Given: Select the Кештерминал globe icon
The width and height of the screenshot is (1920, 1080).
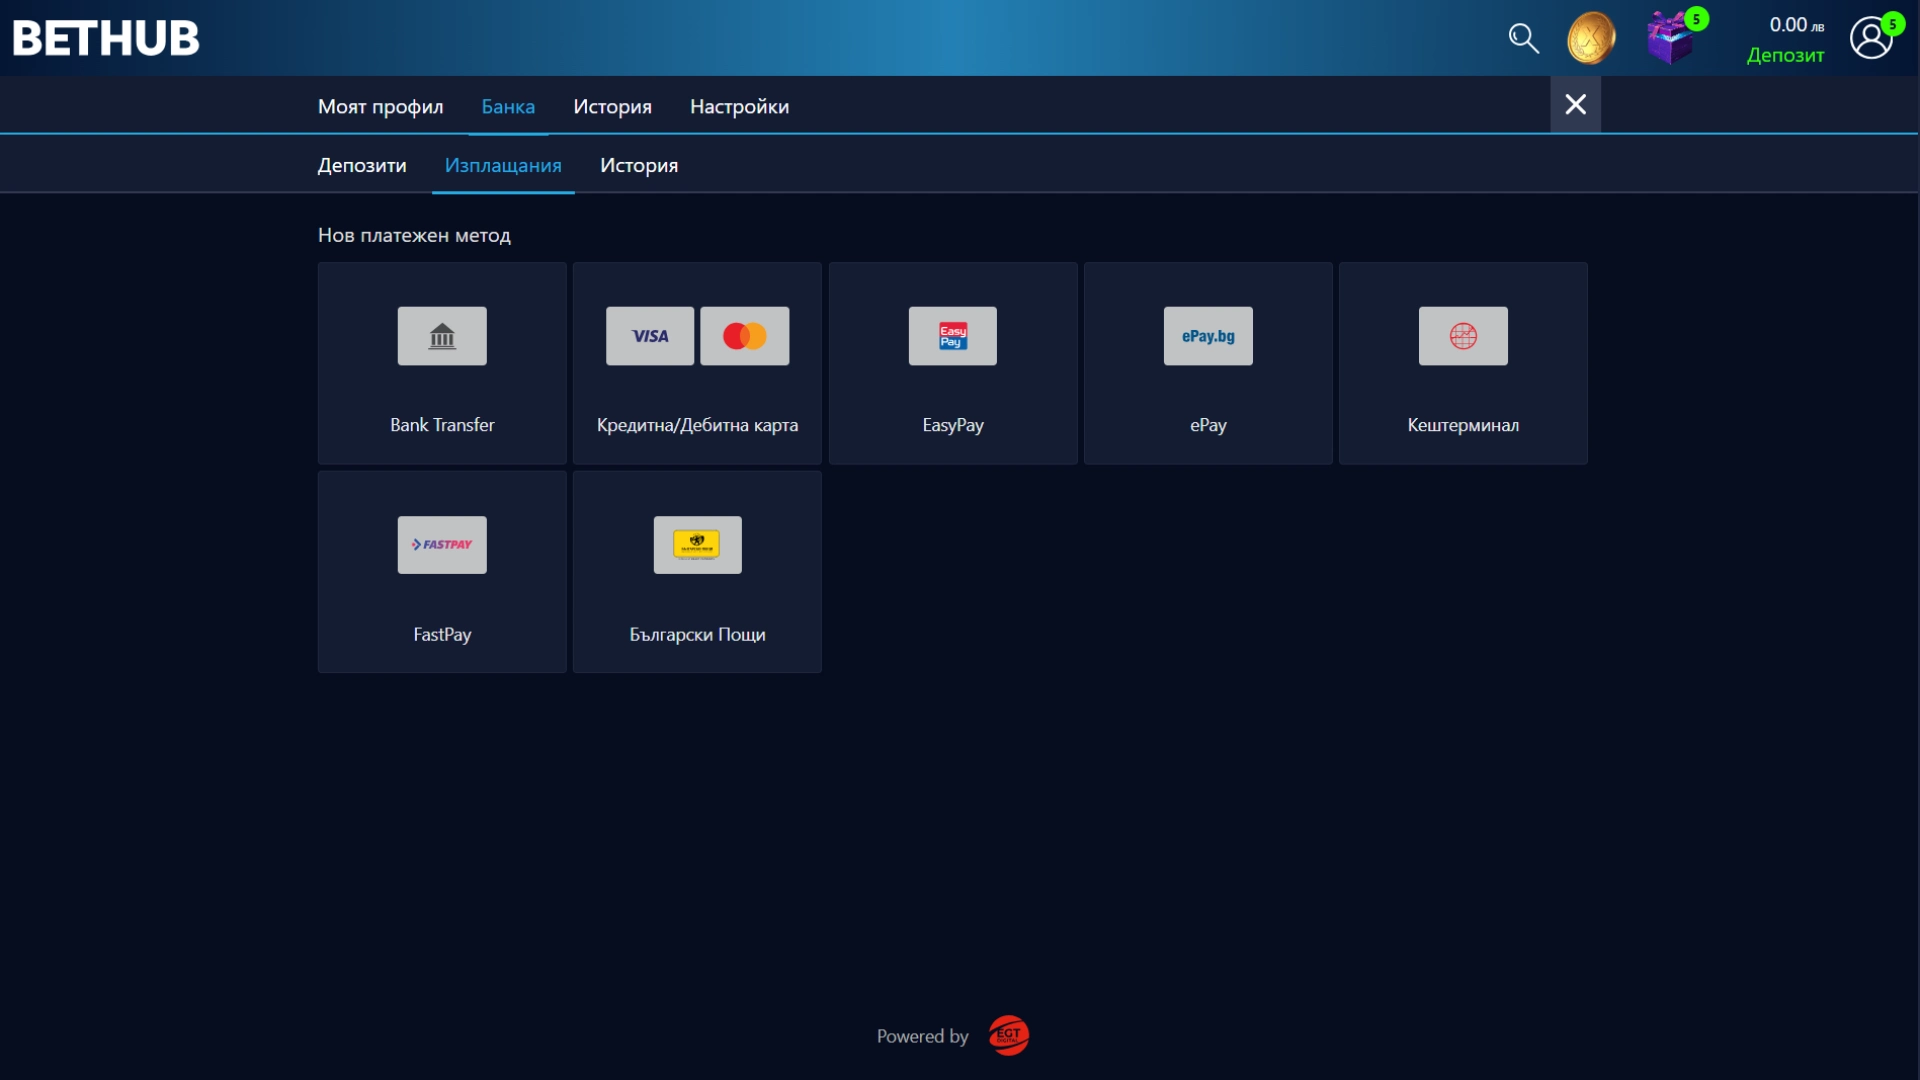Looking at the screenshot, I should coord(1463,336).
